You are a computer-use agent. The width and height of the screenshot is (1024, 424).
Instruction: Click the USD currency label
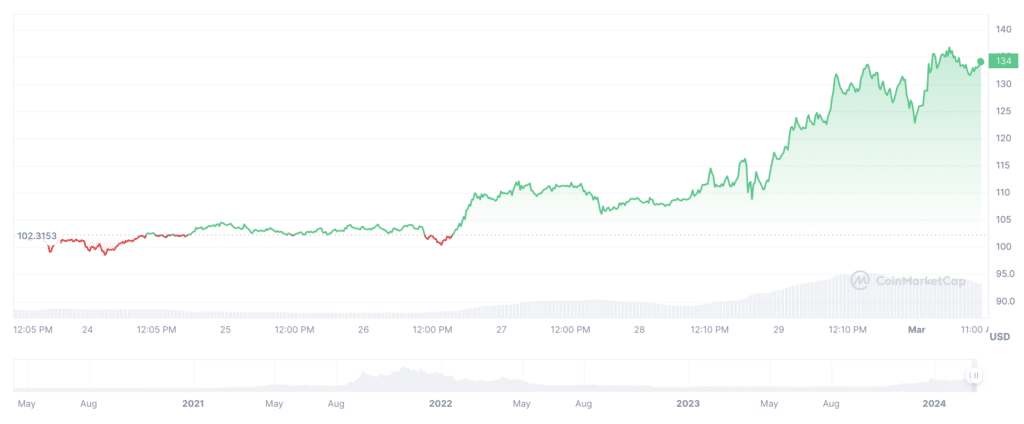tap(999, 337)
